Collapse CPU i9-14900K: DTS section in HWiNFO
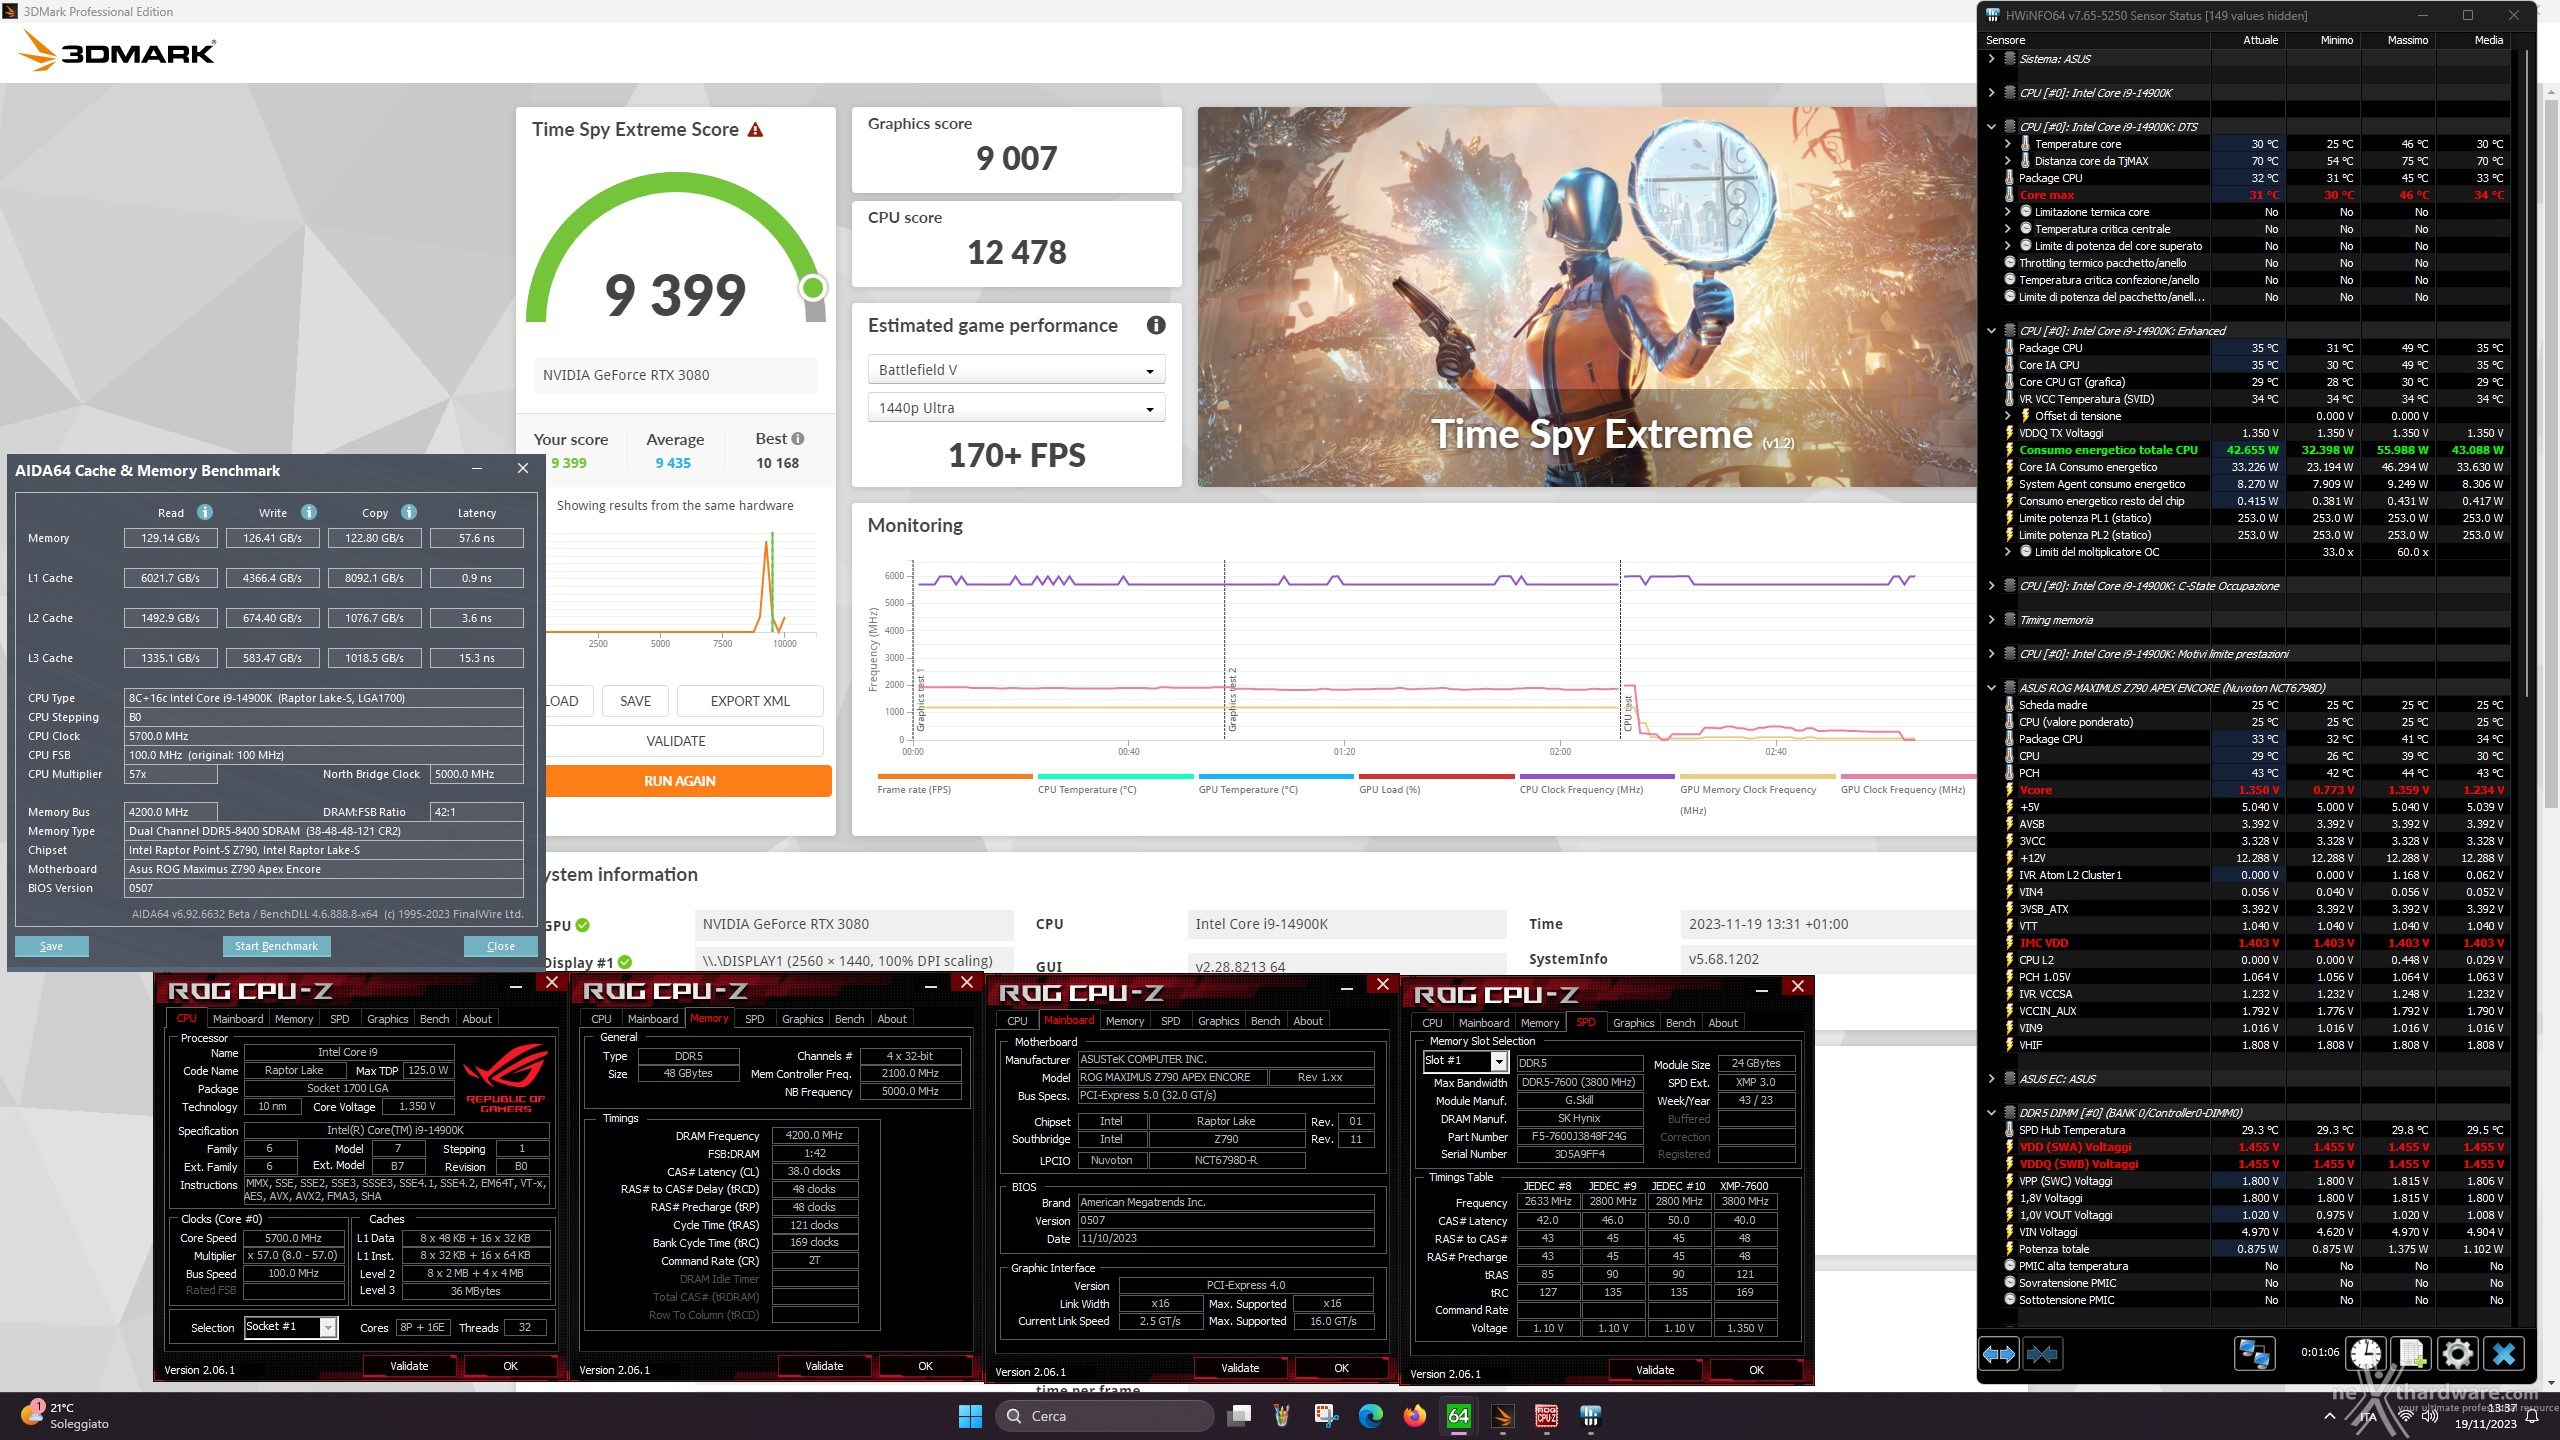2560x1440 pixels. (1991, 127)
